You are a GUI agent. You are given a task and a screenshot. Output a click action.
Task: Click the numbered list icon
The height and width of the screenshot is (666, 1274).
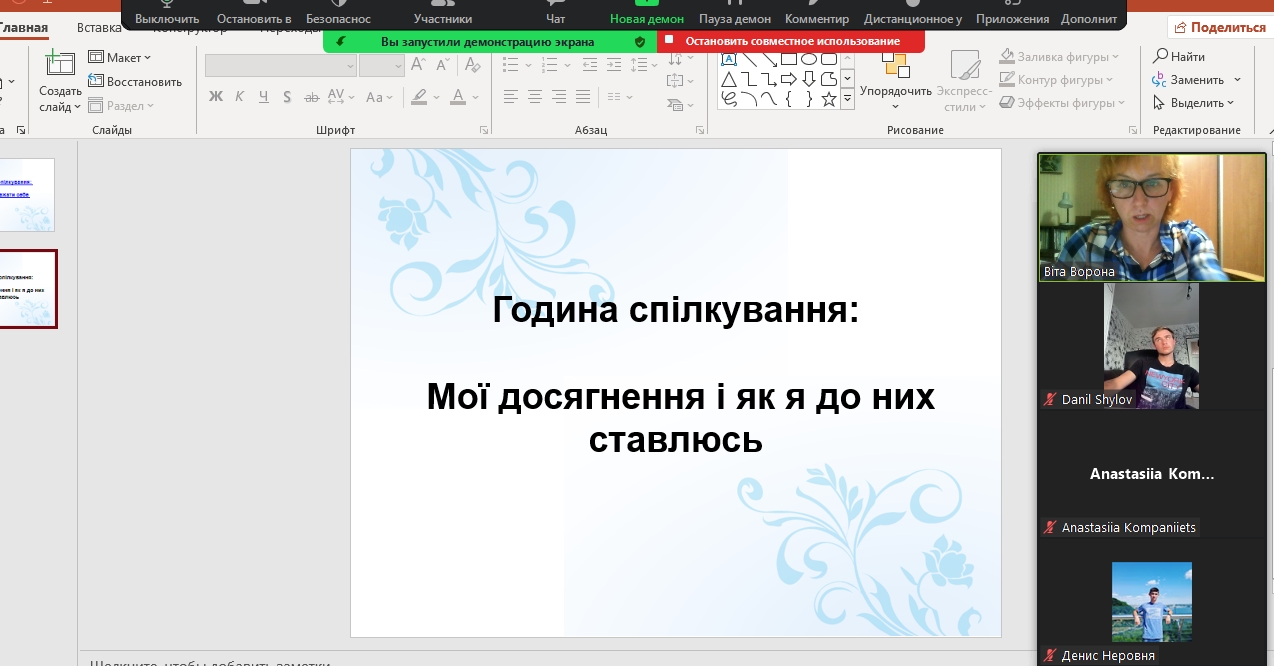[x=549, y=65]
